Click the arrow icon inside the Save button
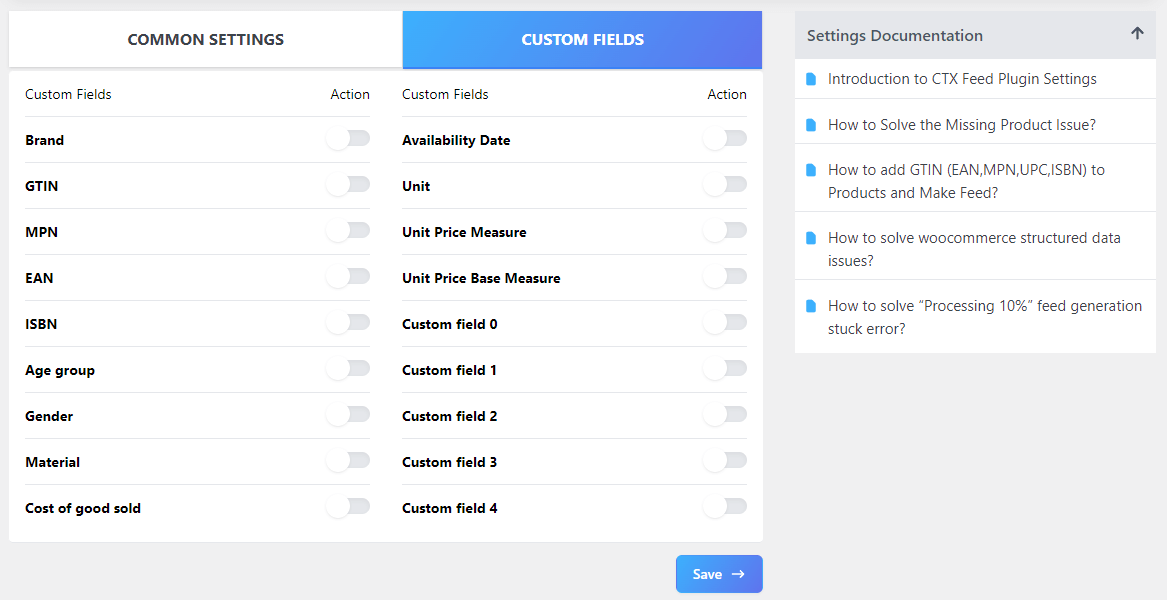Screen dimensions: 1167x600 pyautogui.click(x=737, y=574)
